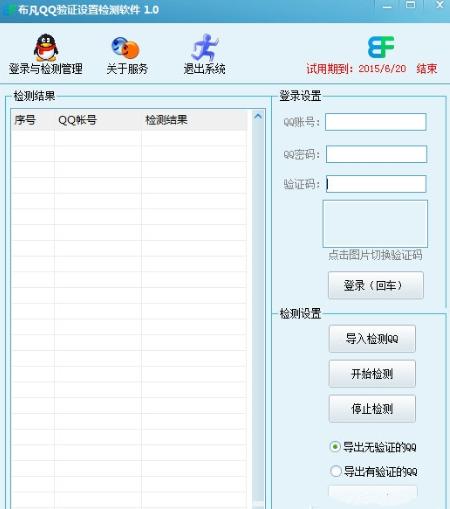This screenshot has height=509, width=450.
Task: Click the 序号 column header
Action: tap(33, 120)
